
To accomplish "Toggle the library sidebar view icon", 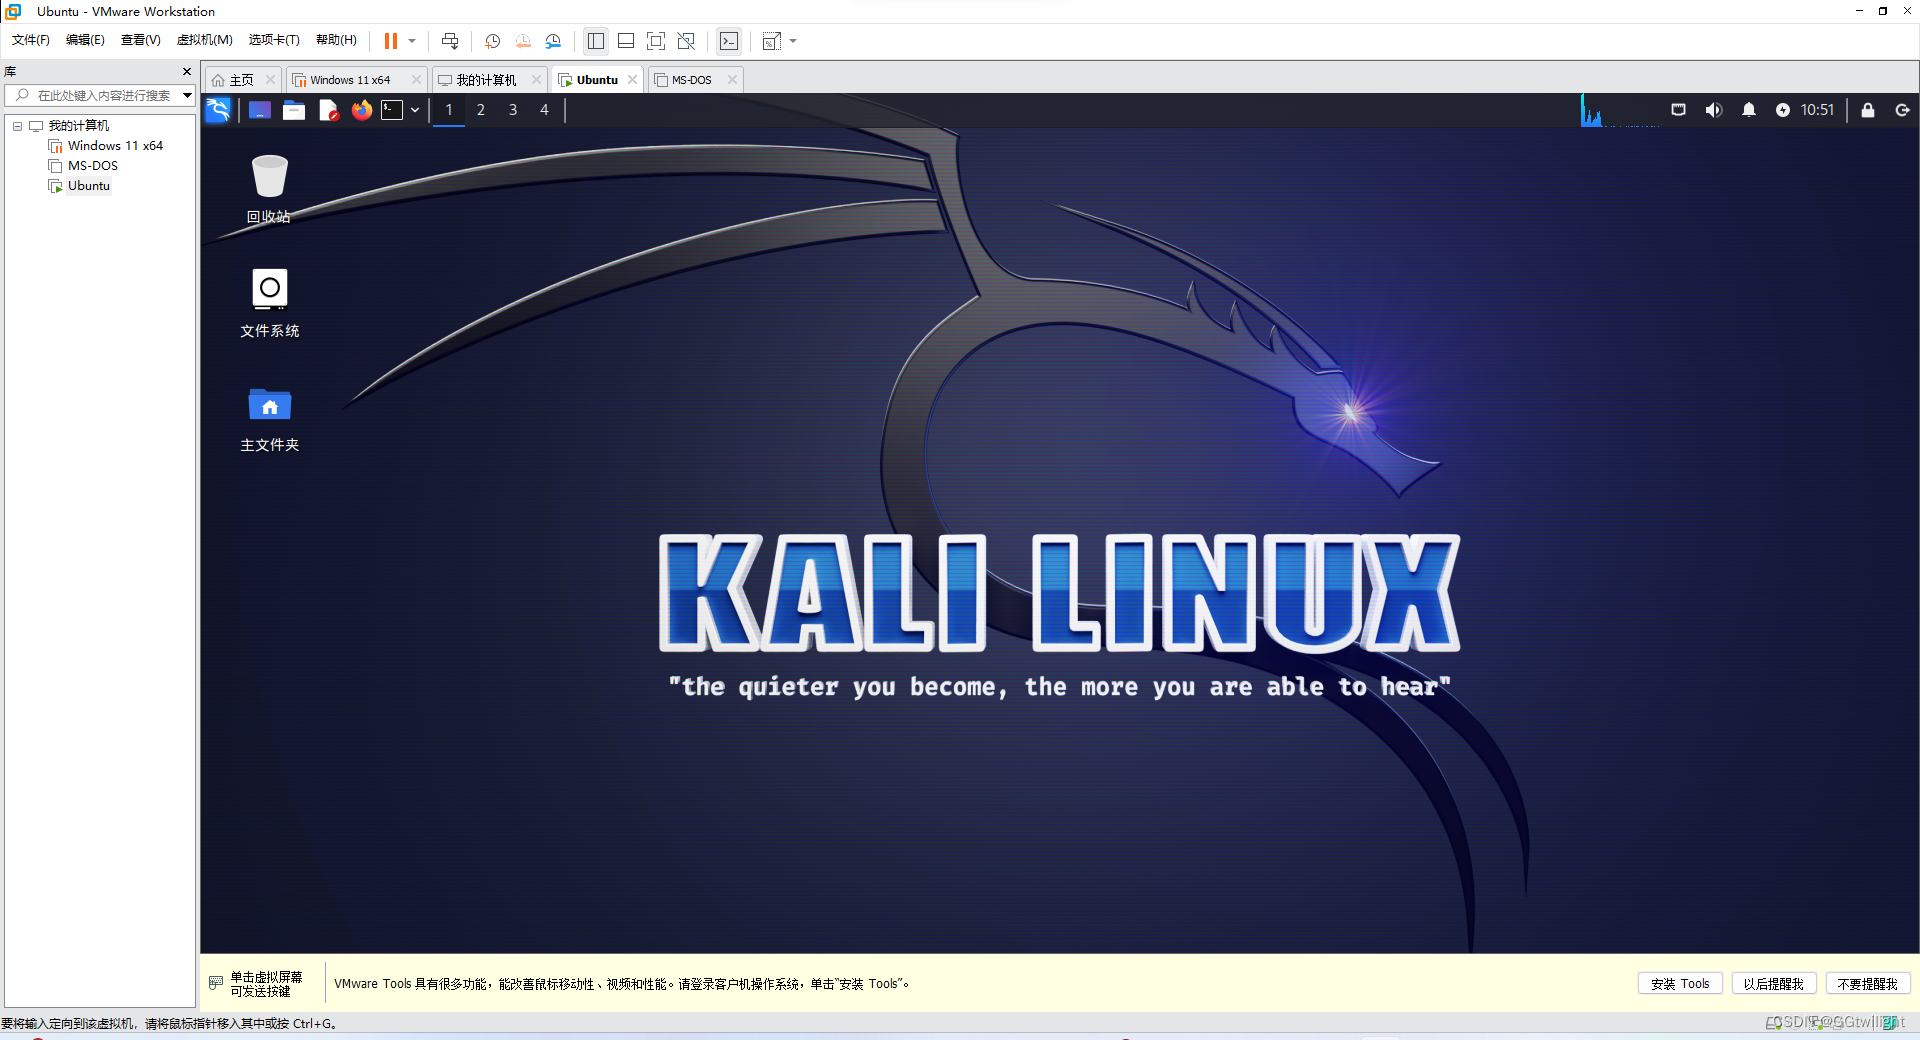I will pos(596,41).
